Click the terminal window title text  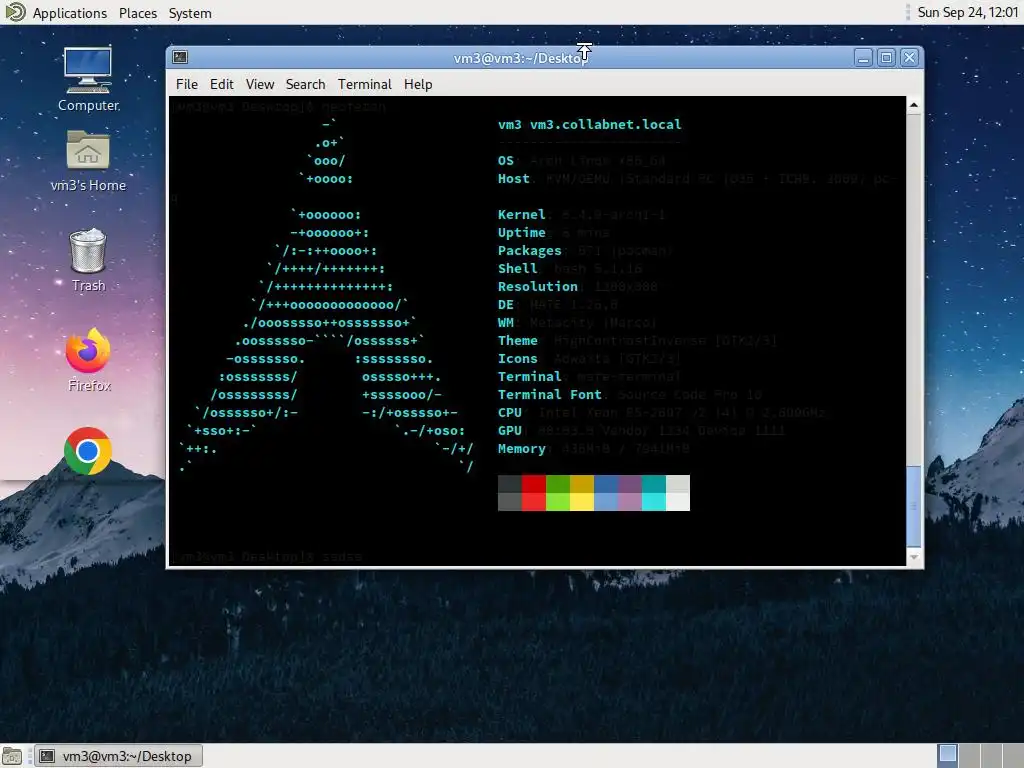520,58
